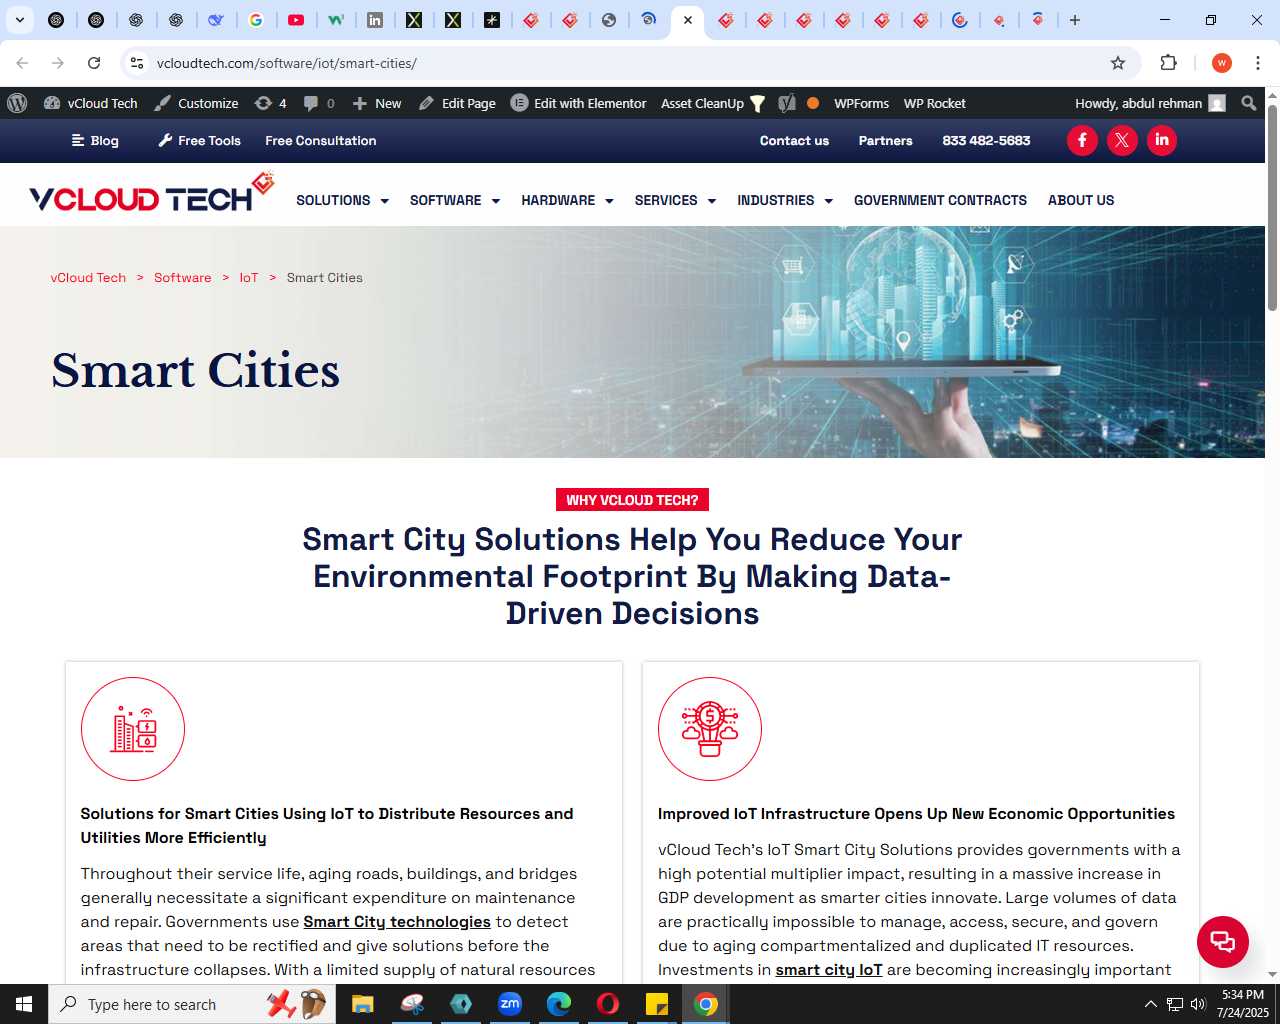Viewport: 1280px width, 1024px height.
Task: Reload the page
Action: (x=94, y=63)
